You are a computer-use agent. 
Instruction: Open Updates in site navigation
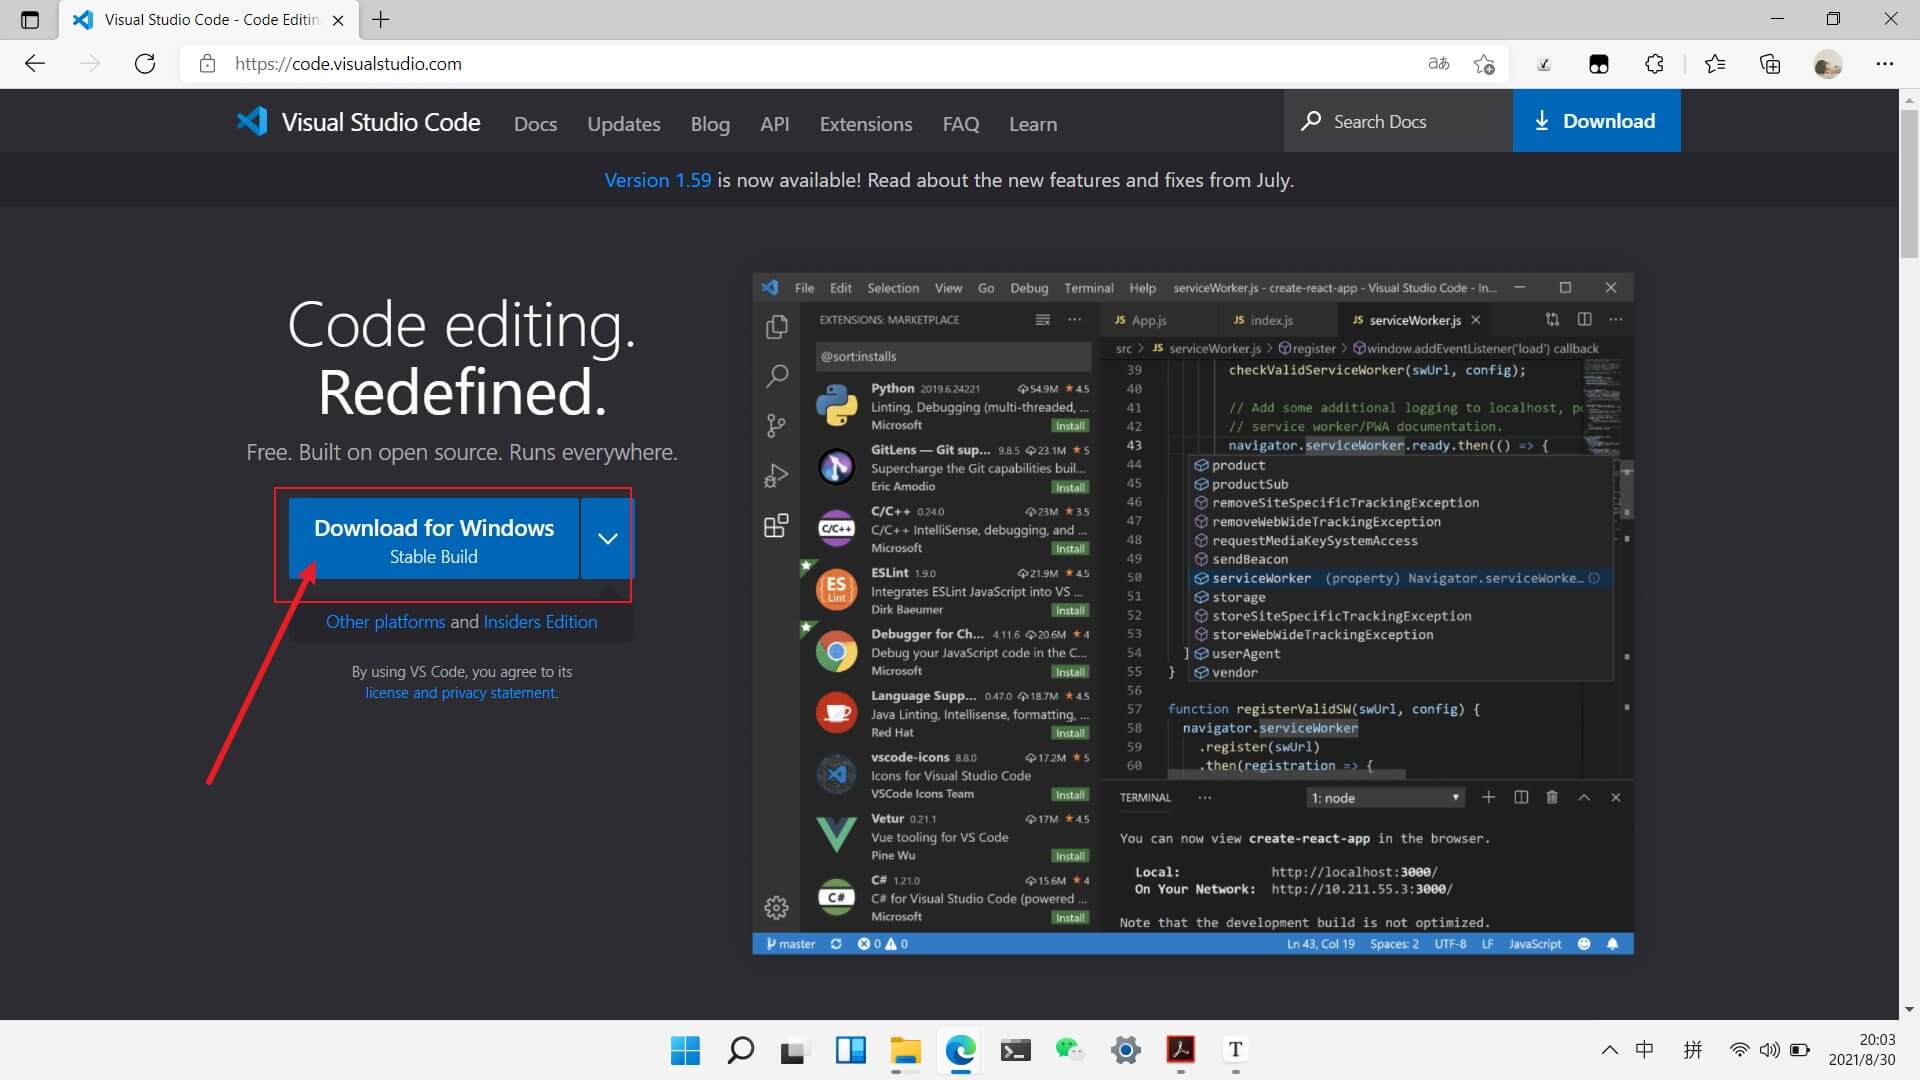[x=623, y=124]
